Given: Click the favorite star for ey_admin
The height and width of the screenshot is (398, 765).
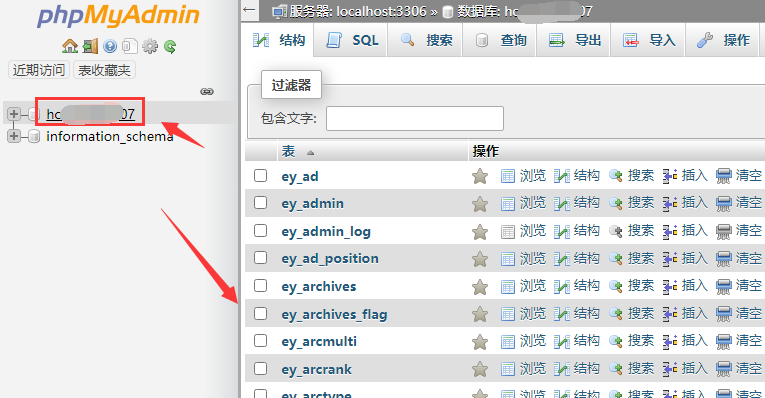Looking at the screenshot, I should point(480,204).
